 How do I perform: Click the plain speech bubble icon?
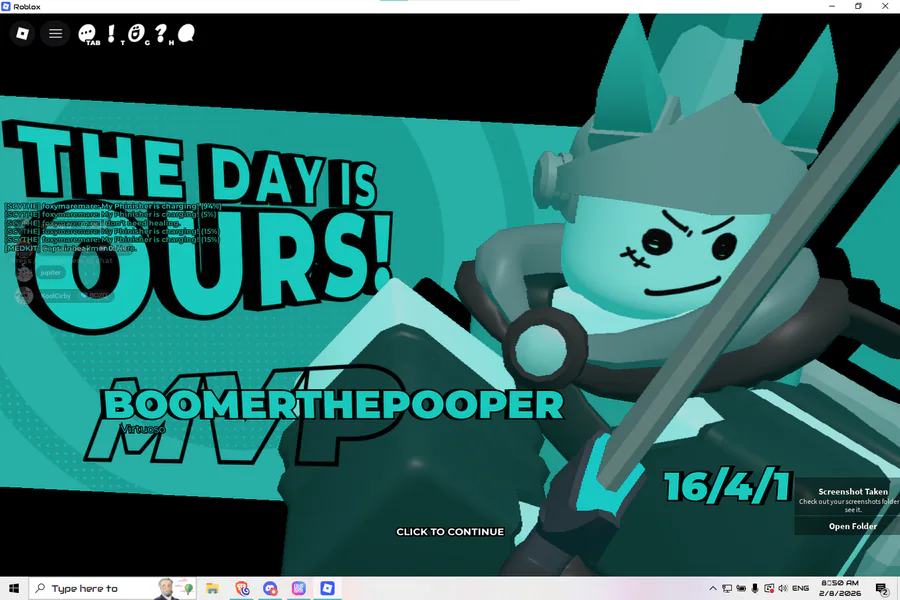186,33
